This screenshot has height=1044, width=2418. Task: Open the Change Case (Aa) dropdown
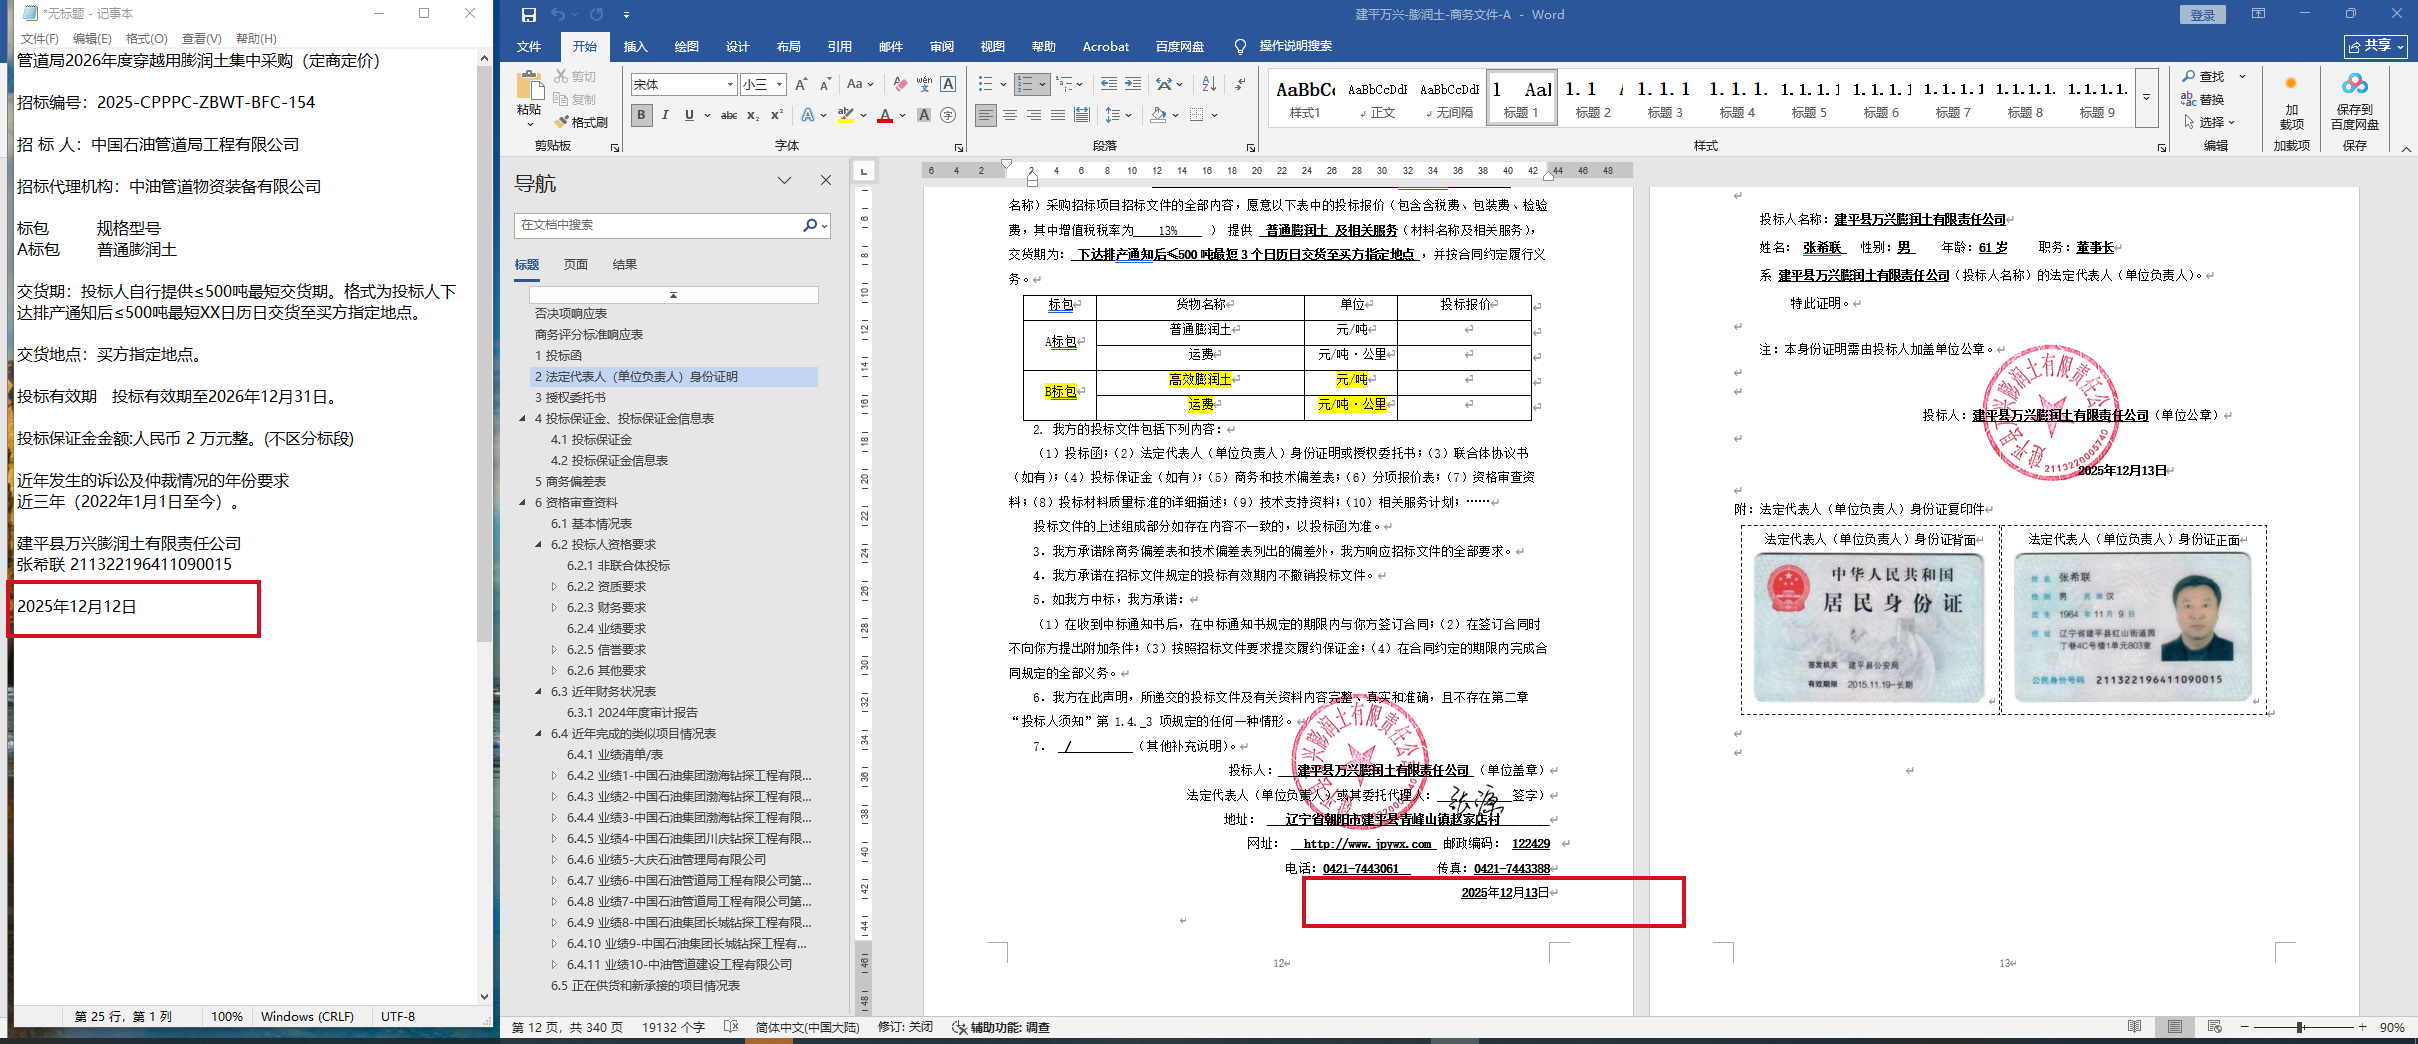(860, 85)
